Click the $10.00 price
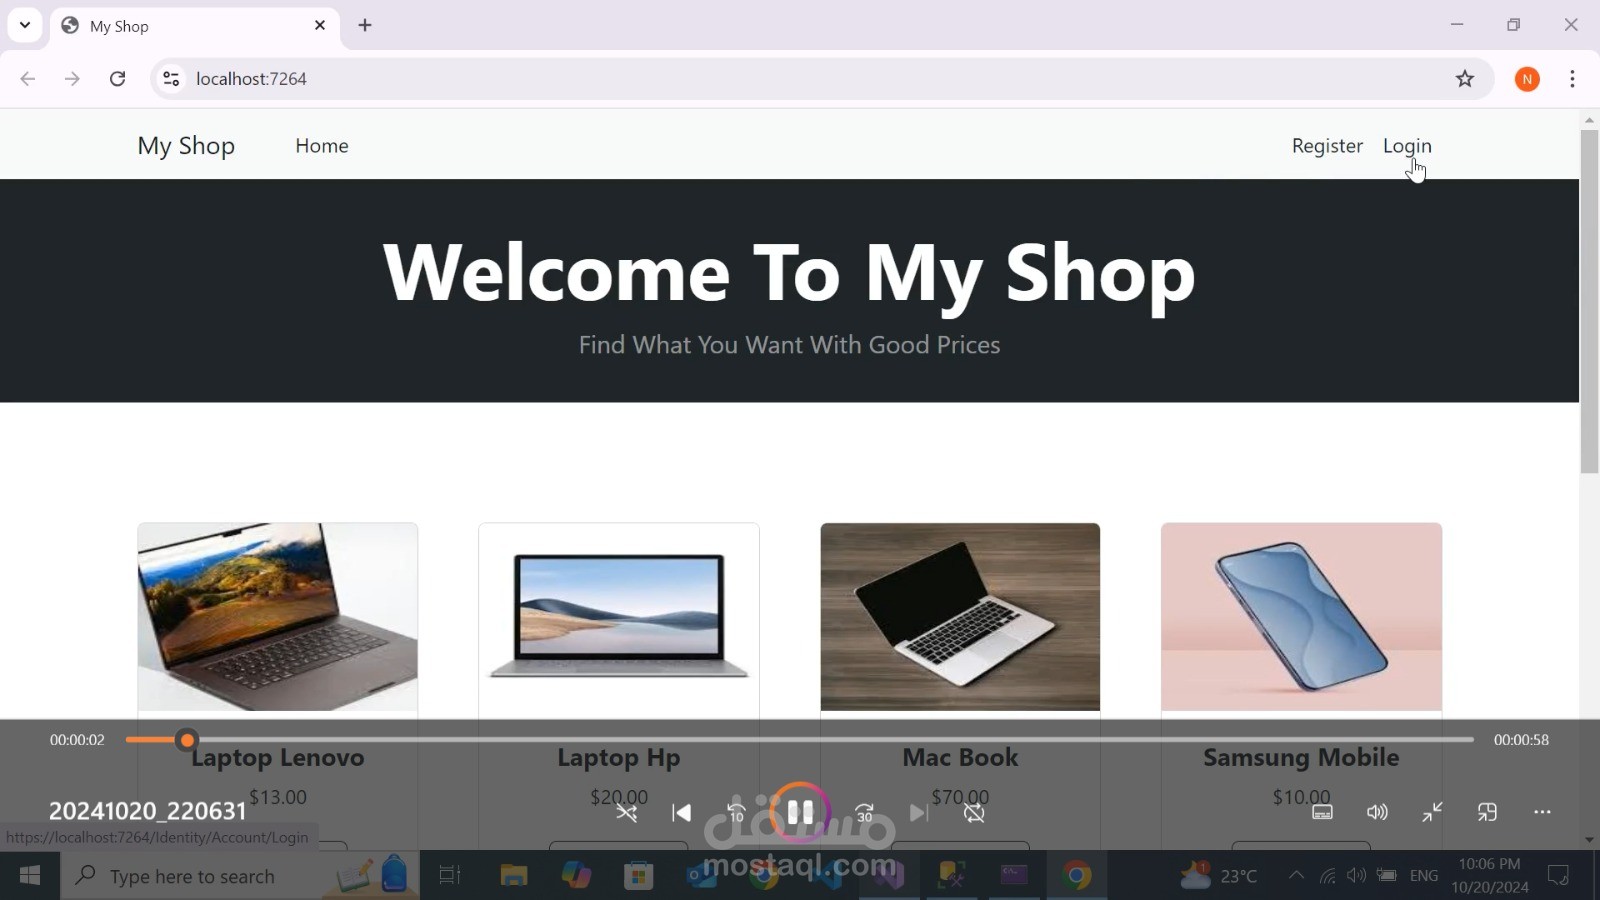The image size is (1600, 900). 1301,797
